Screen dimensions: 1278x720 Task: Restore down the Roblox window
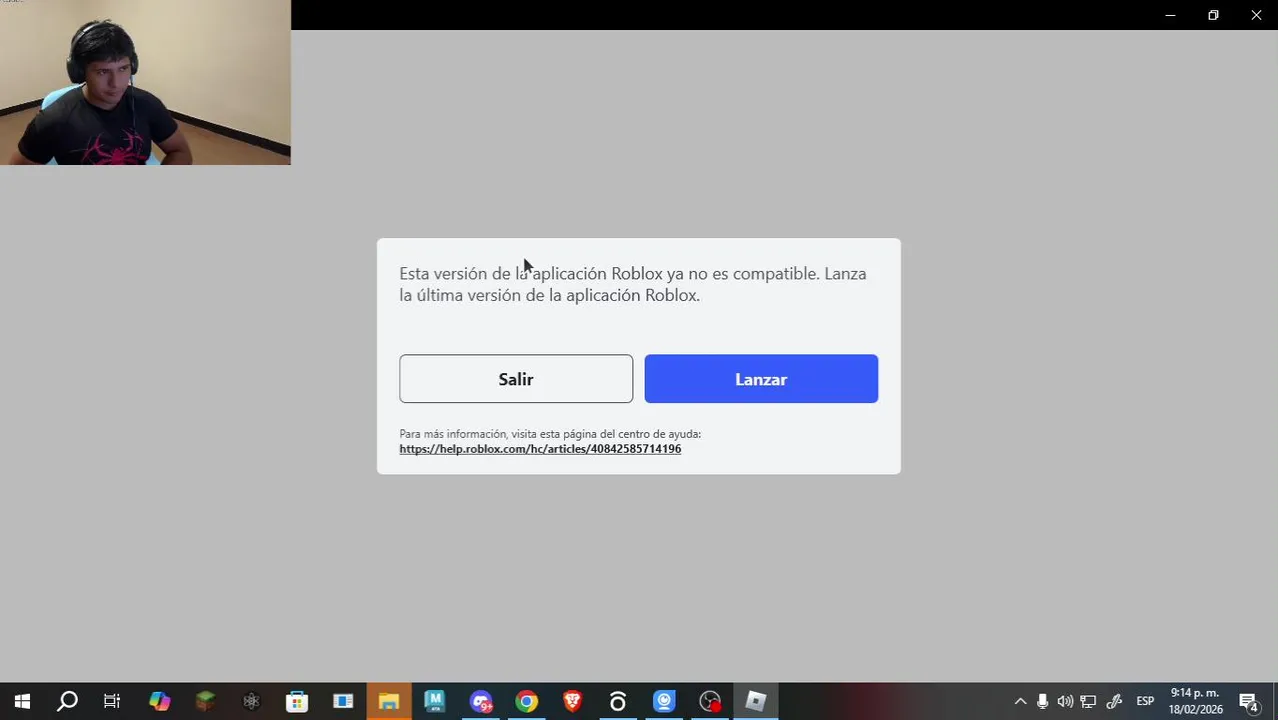[1213, 15]
